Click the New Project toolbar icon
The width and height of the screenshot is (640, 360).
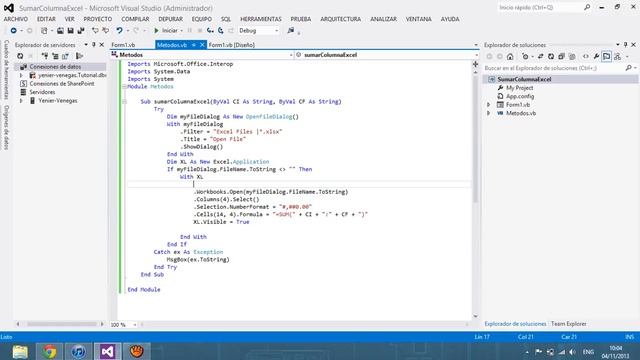click(x=44, y=31)
